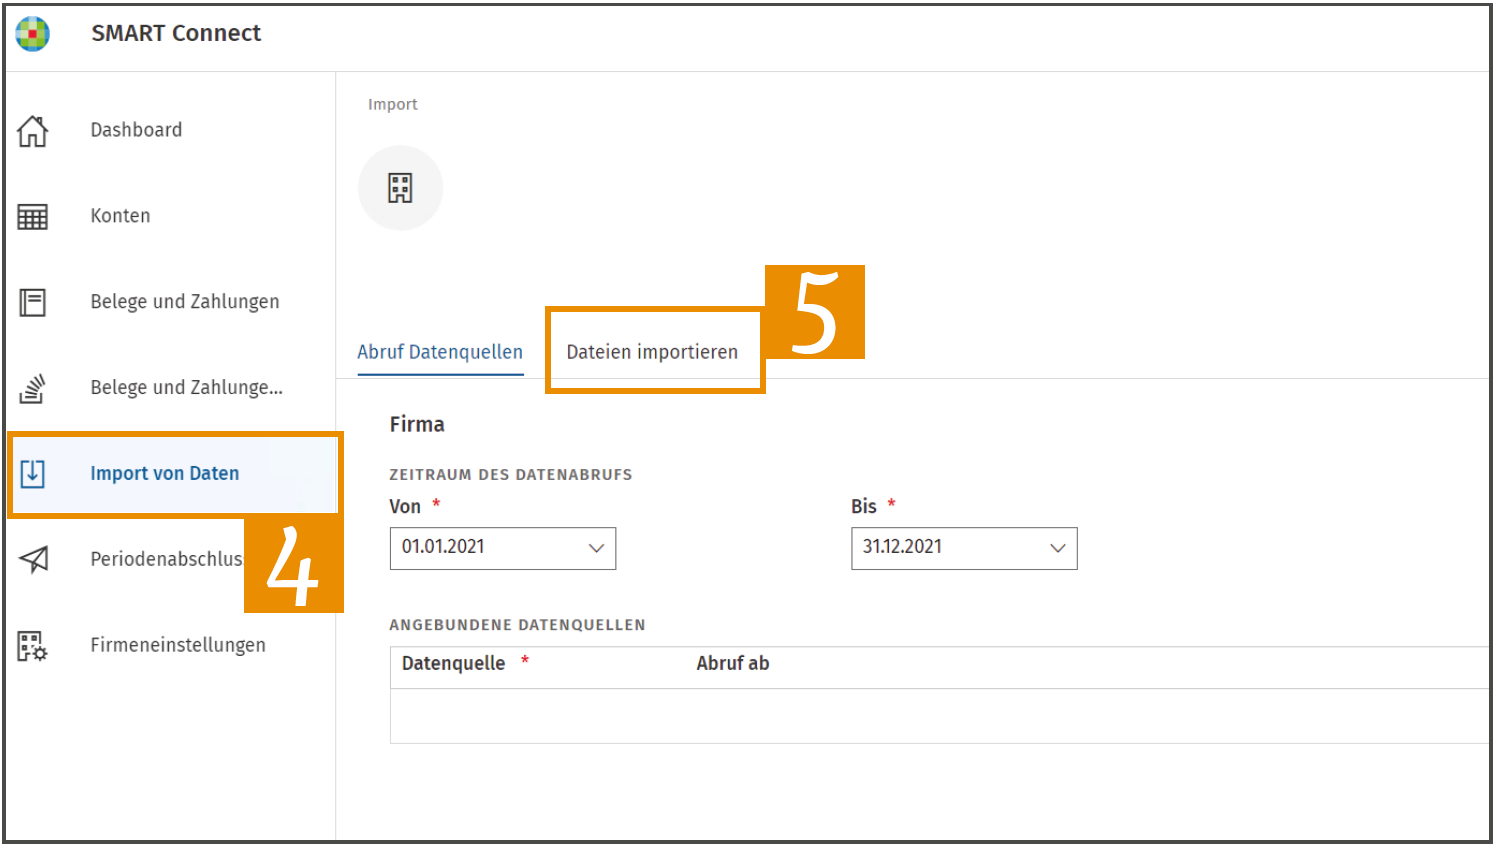The height and width of the screenshot is (848, 1497).
Task: Switch to the Dateien importieren tab
Action: point(652,352)
